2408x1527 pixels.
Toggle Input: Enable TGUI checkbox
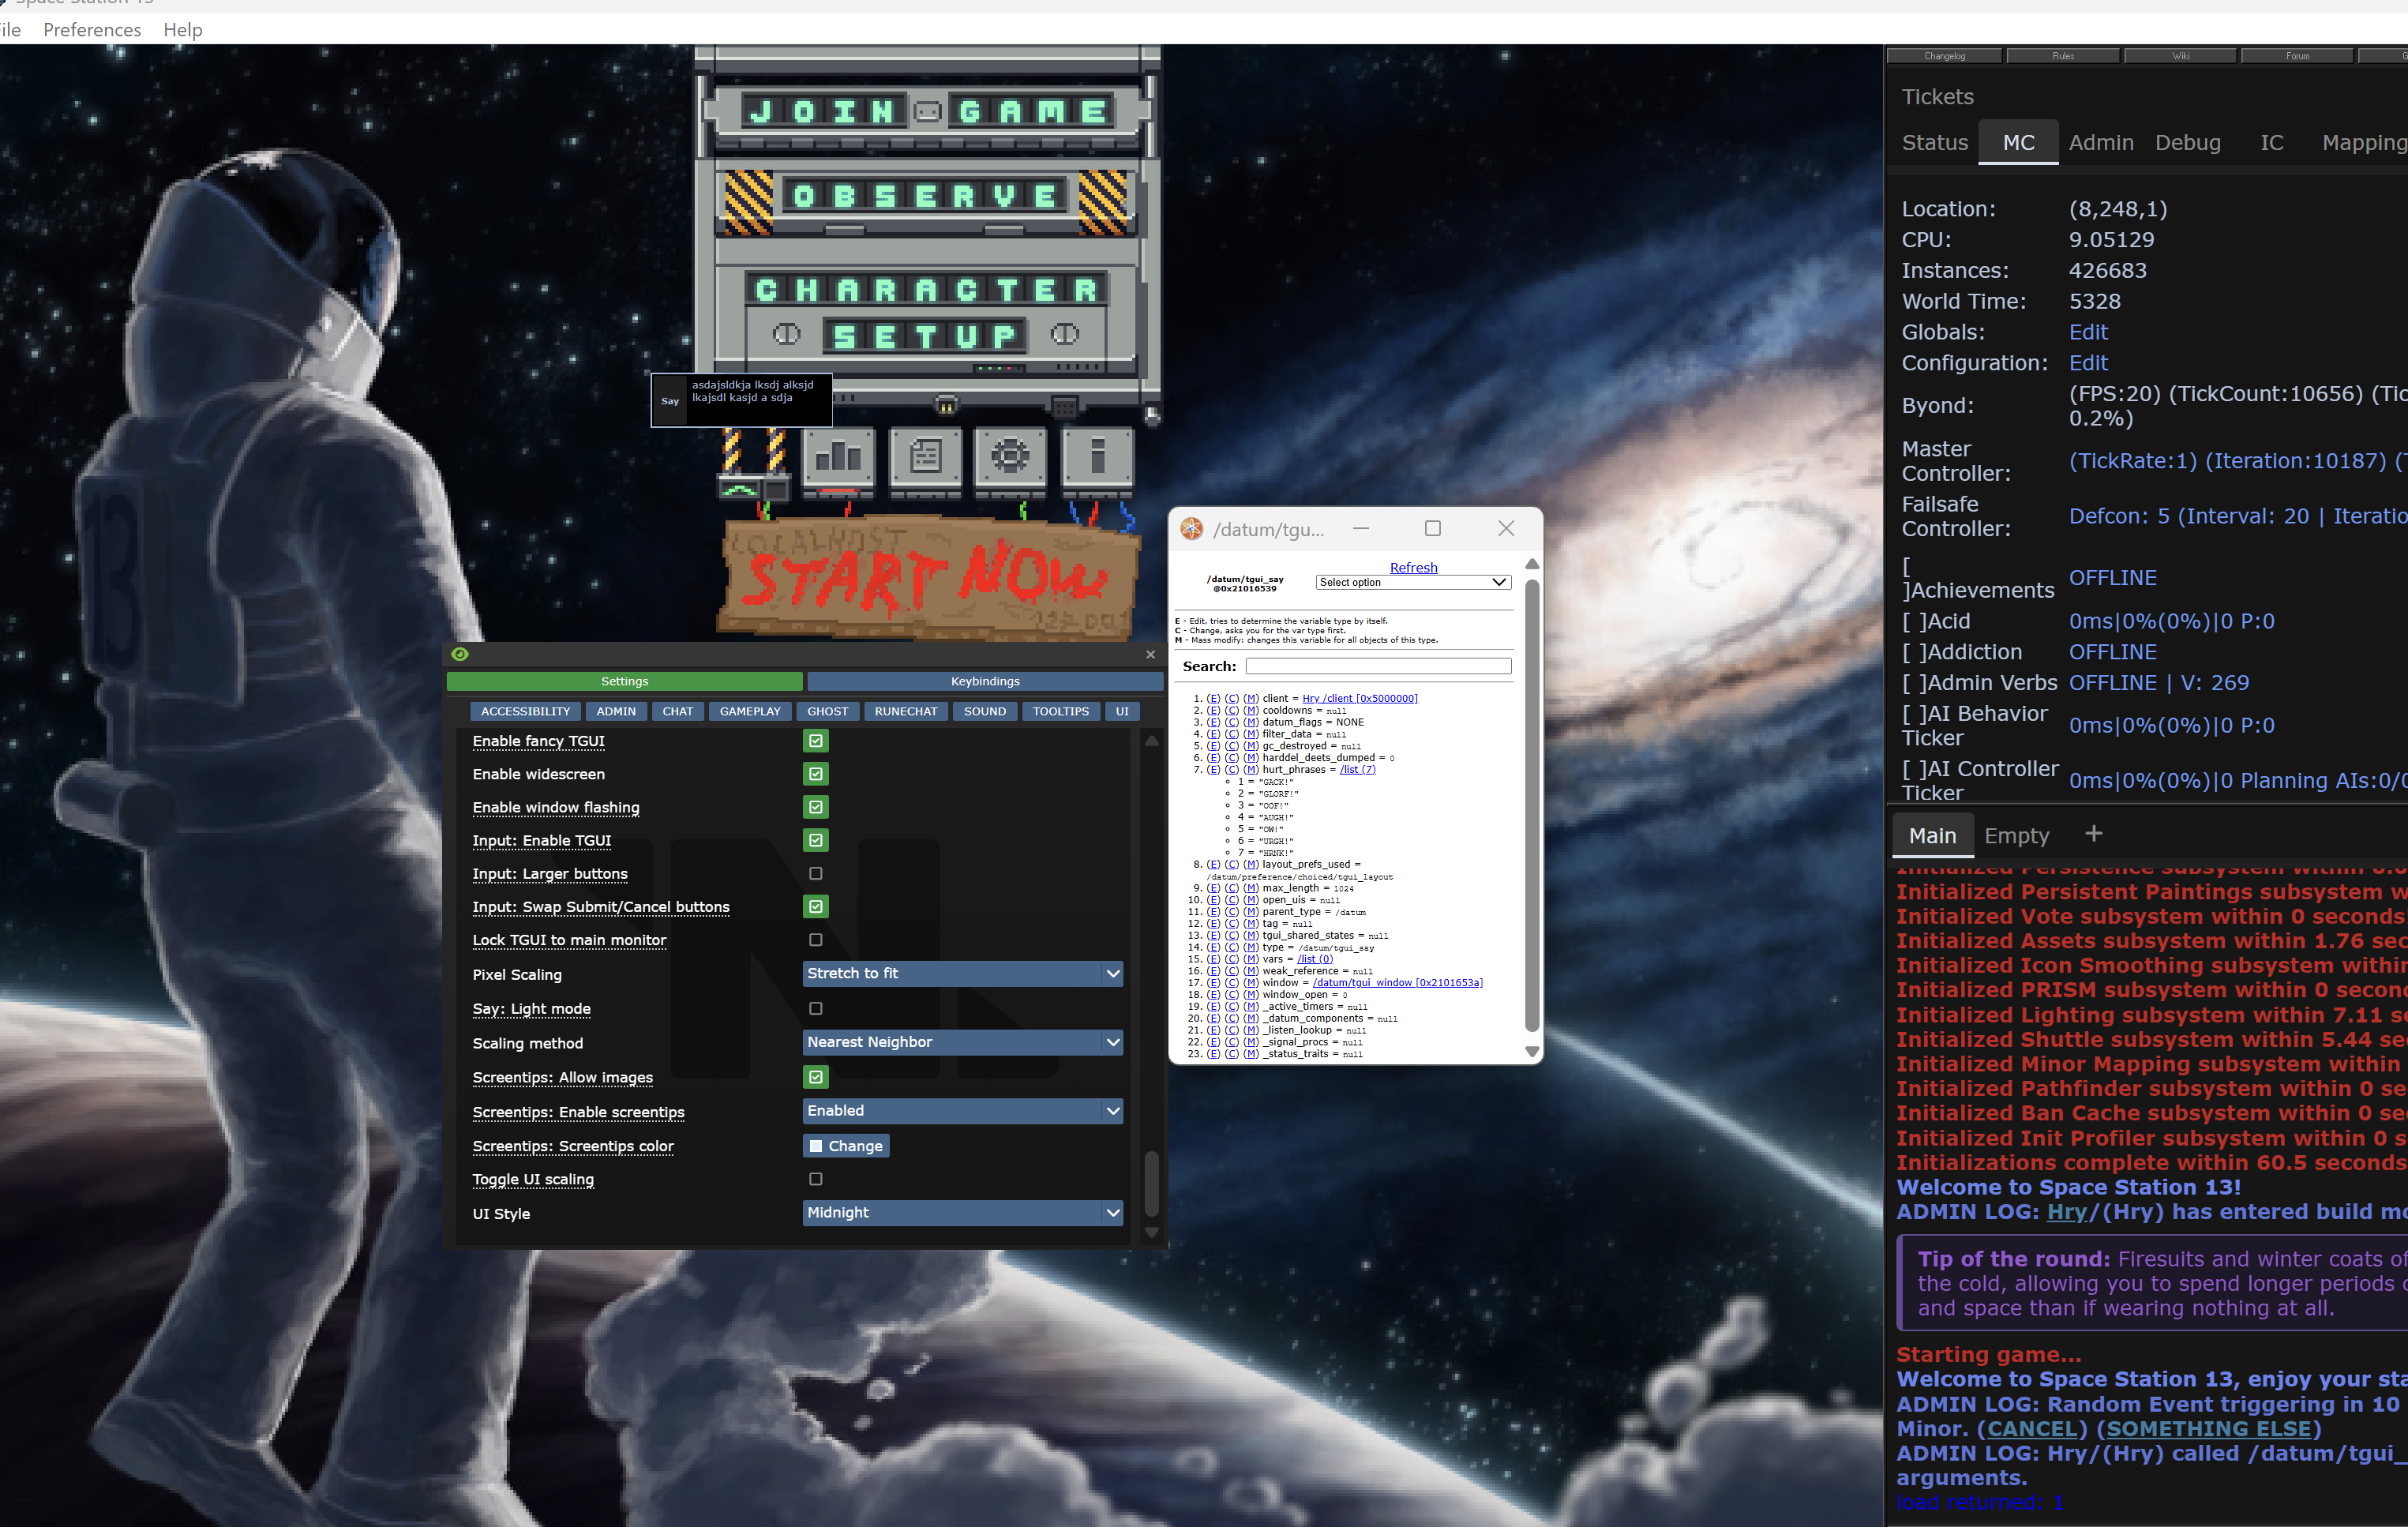click(x=816, y=840)
